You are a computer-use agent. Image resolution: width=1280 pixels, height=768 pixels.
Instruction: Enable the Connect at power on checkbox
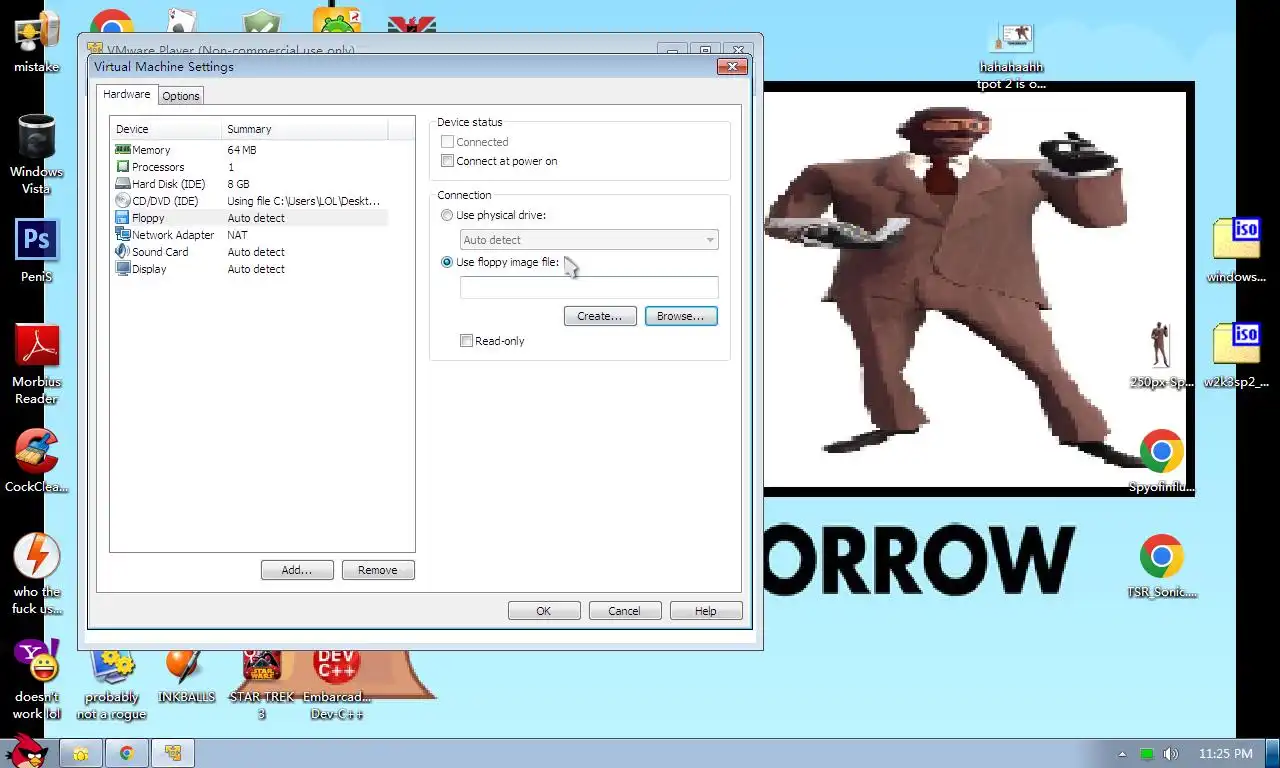click(x=448, y=161)
